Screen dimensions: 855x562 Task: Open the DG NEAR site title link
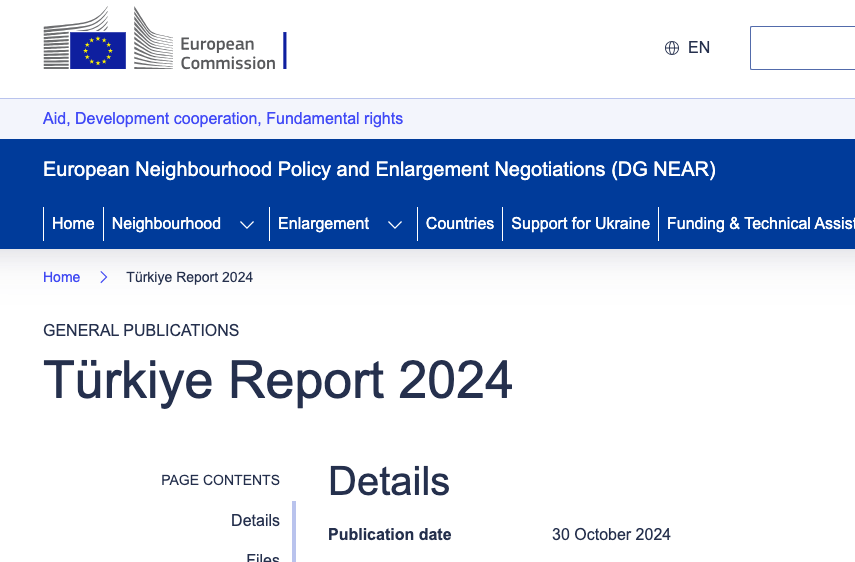point(379,169)
